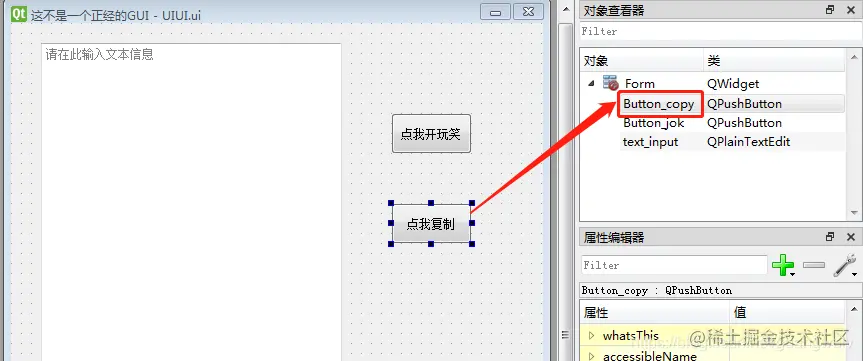Click the 类 column header

coord(774,61)
